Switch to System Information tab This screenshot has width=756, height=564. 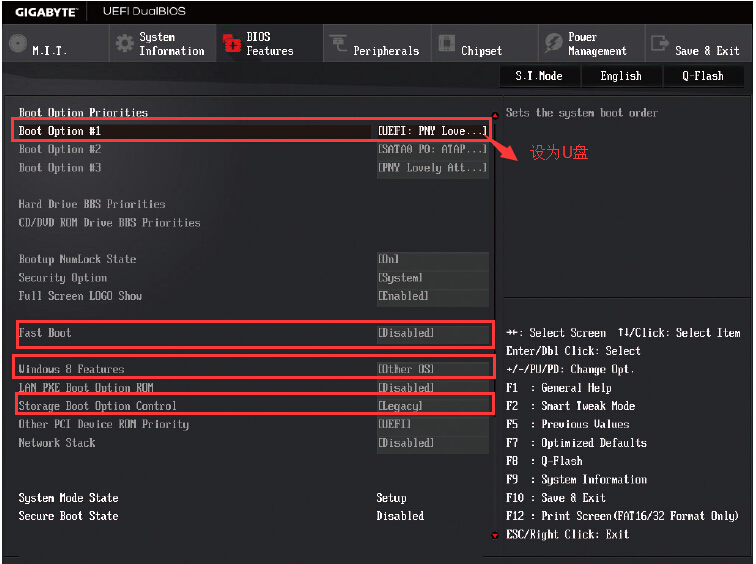pos(163,43)
